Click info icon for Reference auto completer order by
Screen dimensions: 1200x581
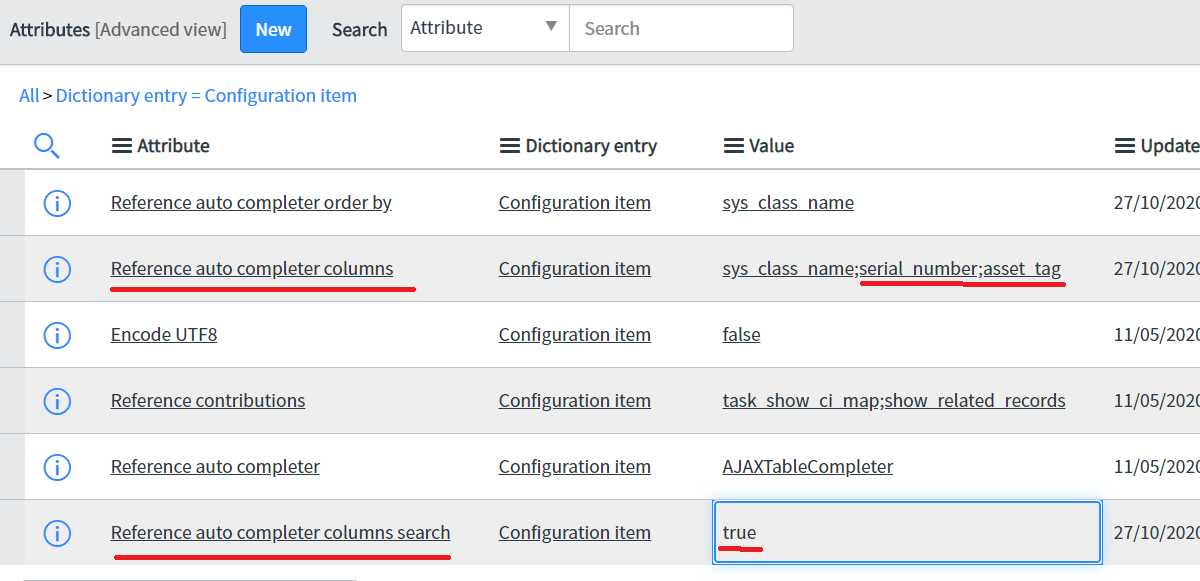[57, 203]
